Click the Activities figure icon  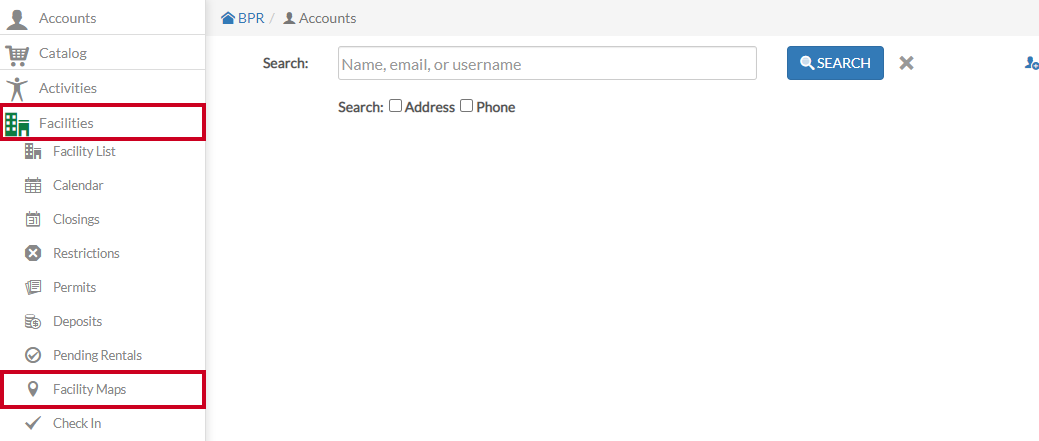pyautogui.click(x=17, y=88)
